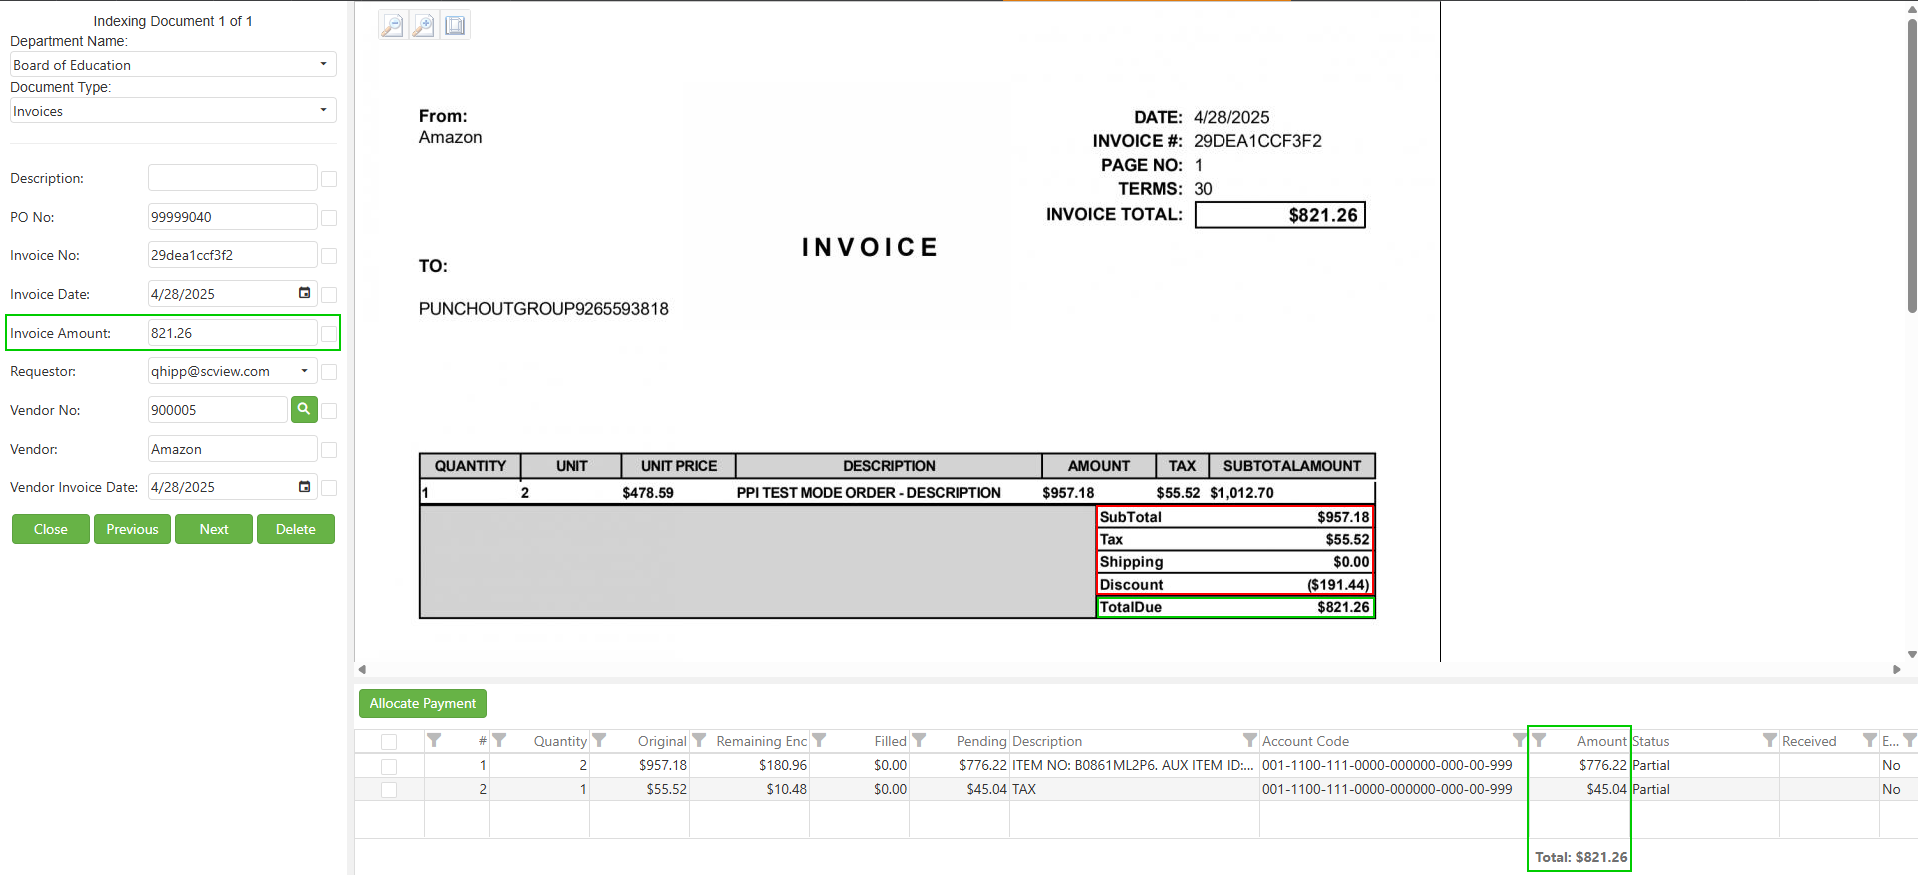
Task: Select the TAX line row checkbox
Action: click(389, 790)
